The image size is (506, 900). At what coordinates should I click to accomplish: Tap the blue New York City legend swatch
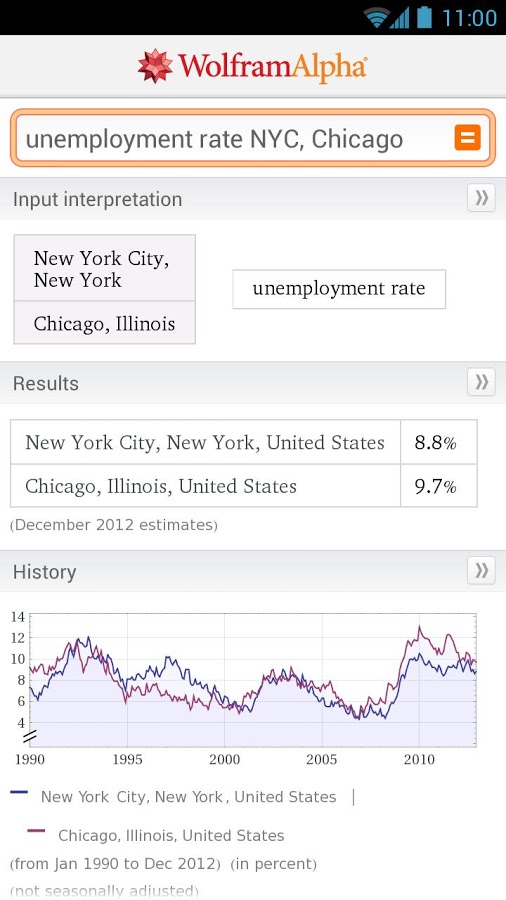(19, 792)
